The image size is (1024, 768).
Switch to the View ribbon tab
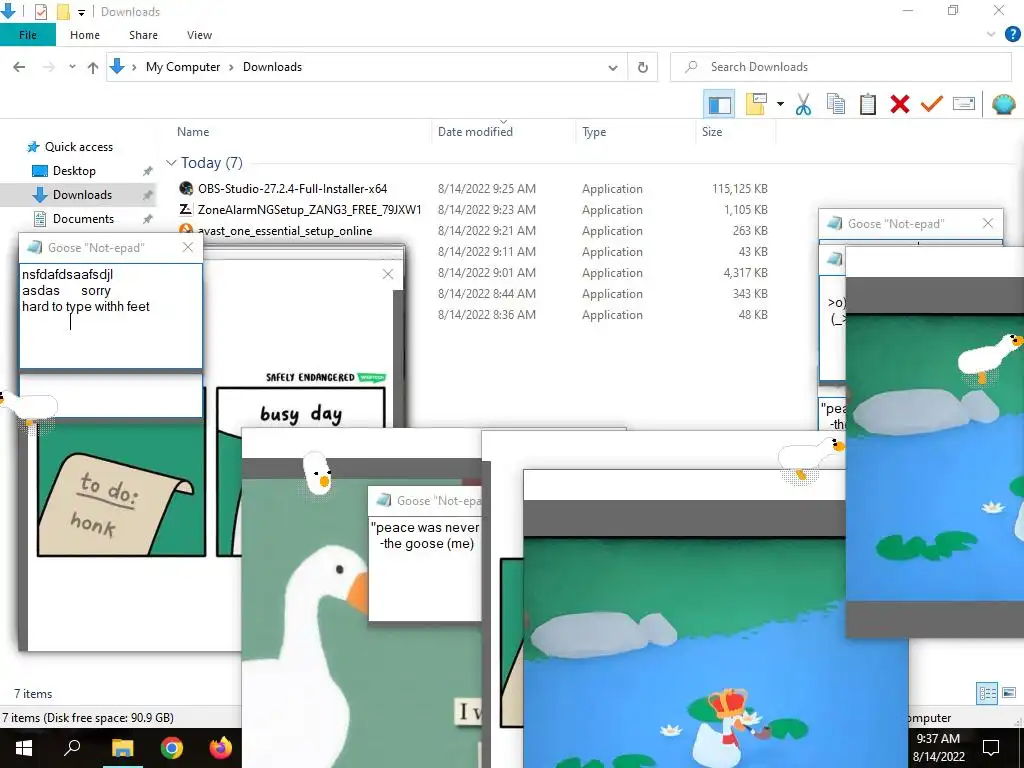(199, 35)
